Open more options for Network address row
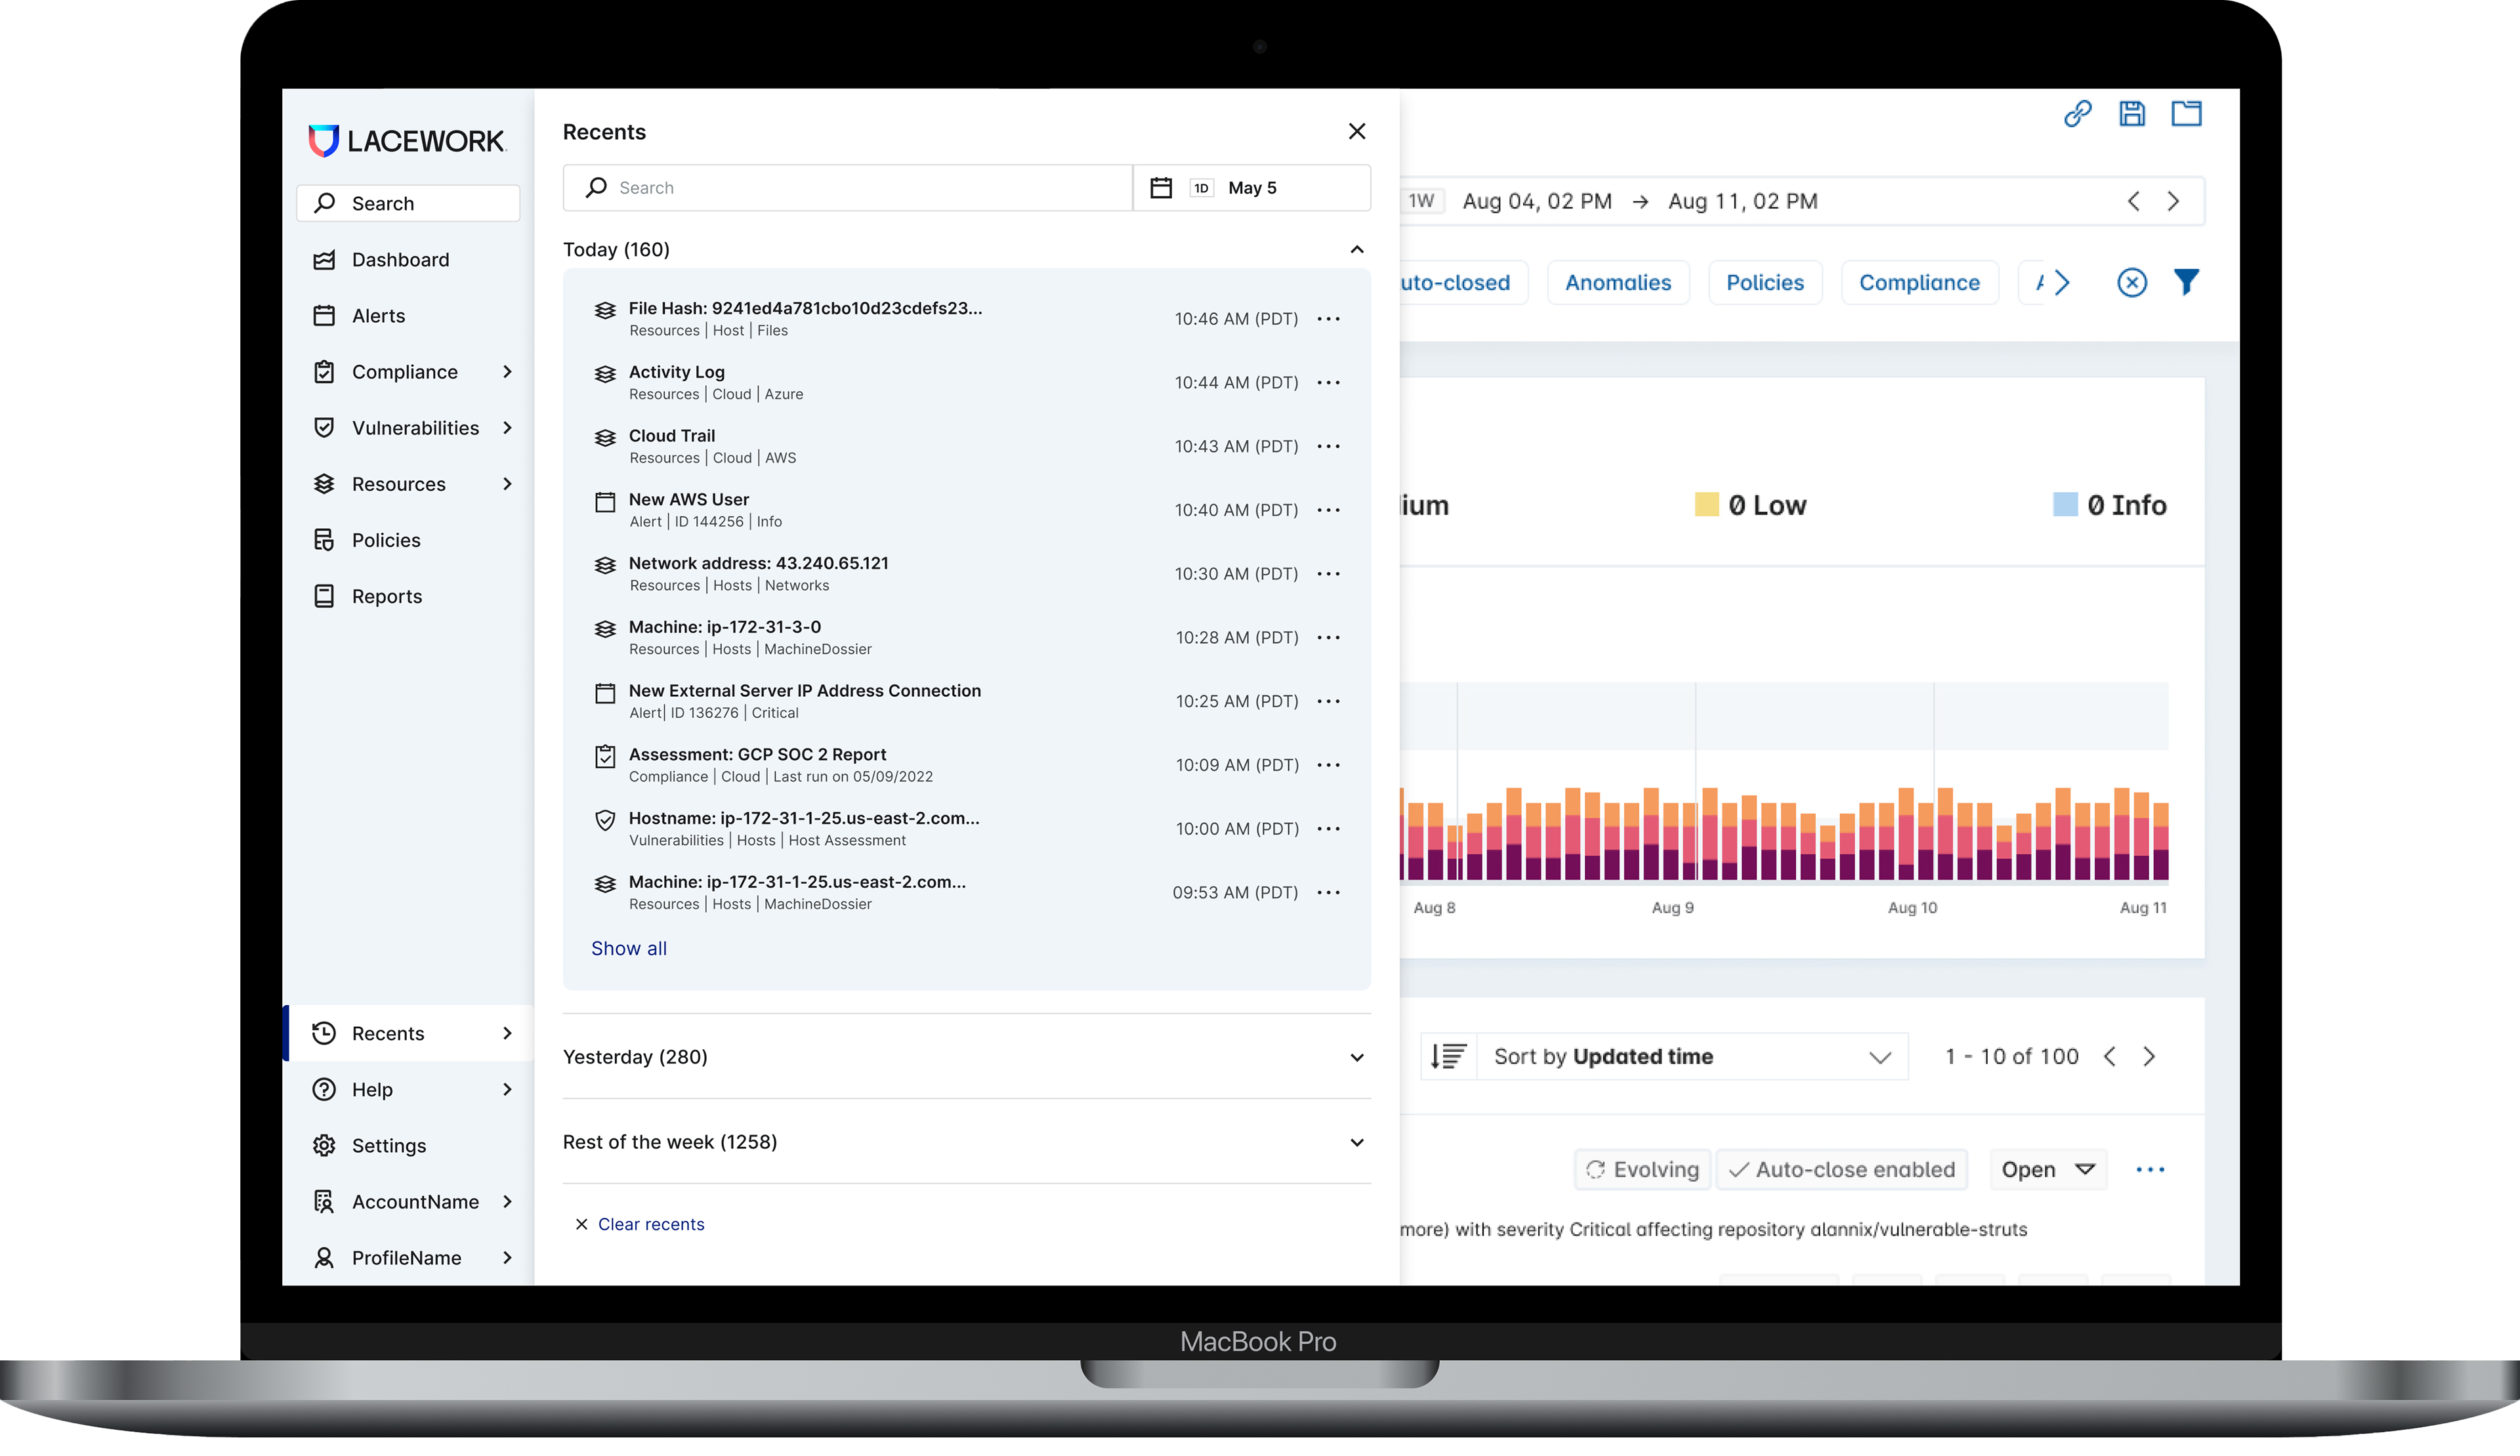Screen dimensions: 2520x1456 pyautogui.click(x=1329, y=574)
